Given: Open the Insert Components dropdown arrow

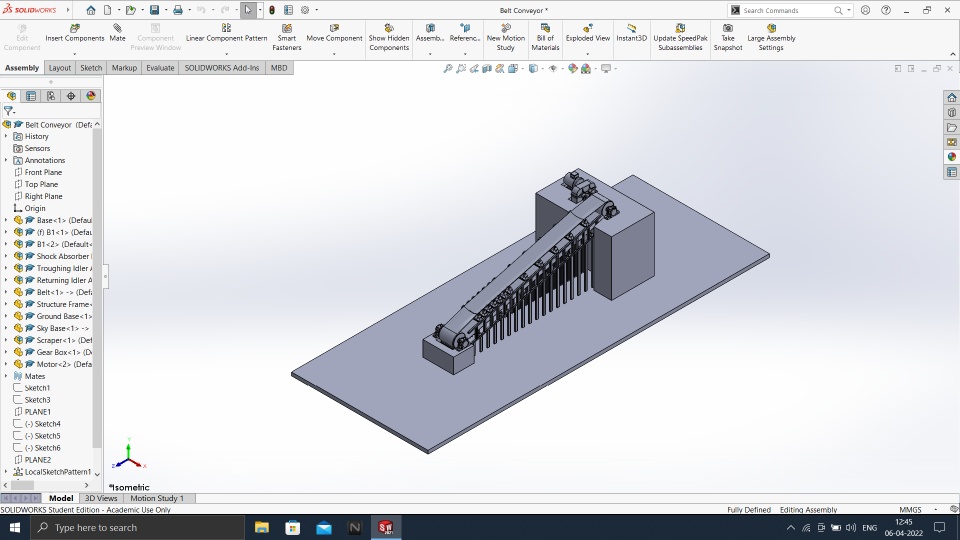Looking at the screenshot, I should pyautogui.click(x=75, y=53).
